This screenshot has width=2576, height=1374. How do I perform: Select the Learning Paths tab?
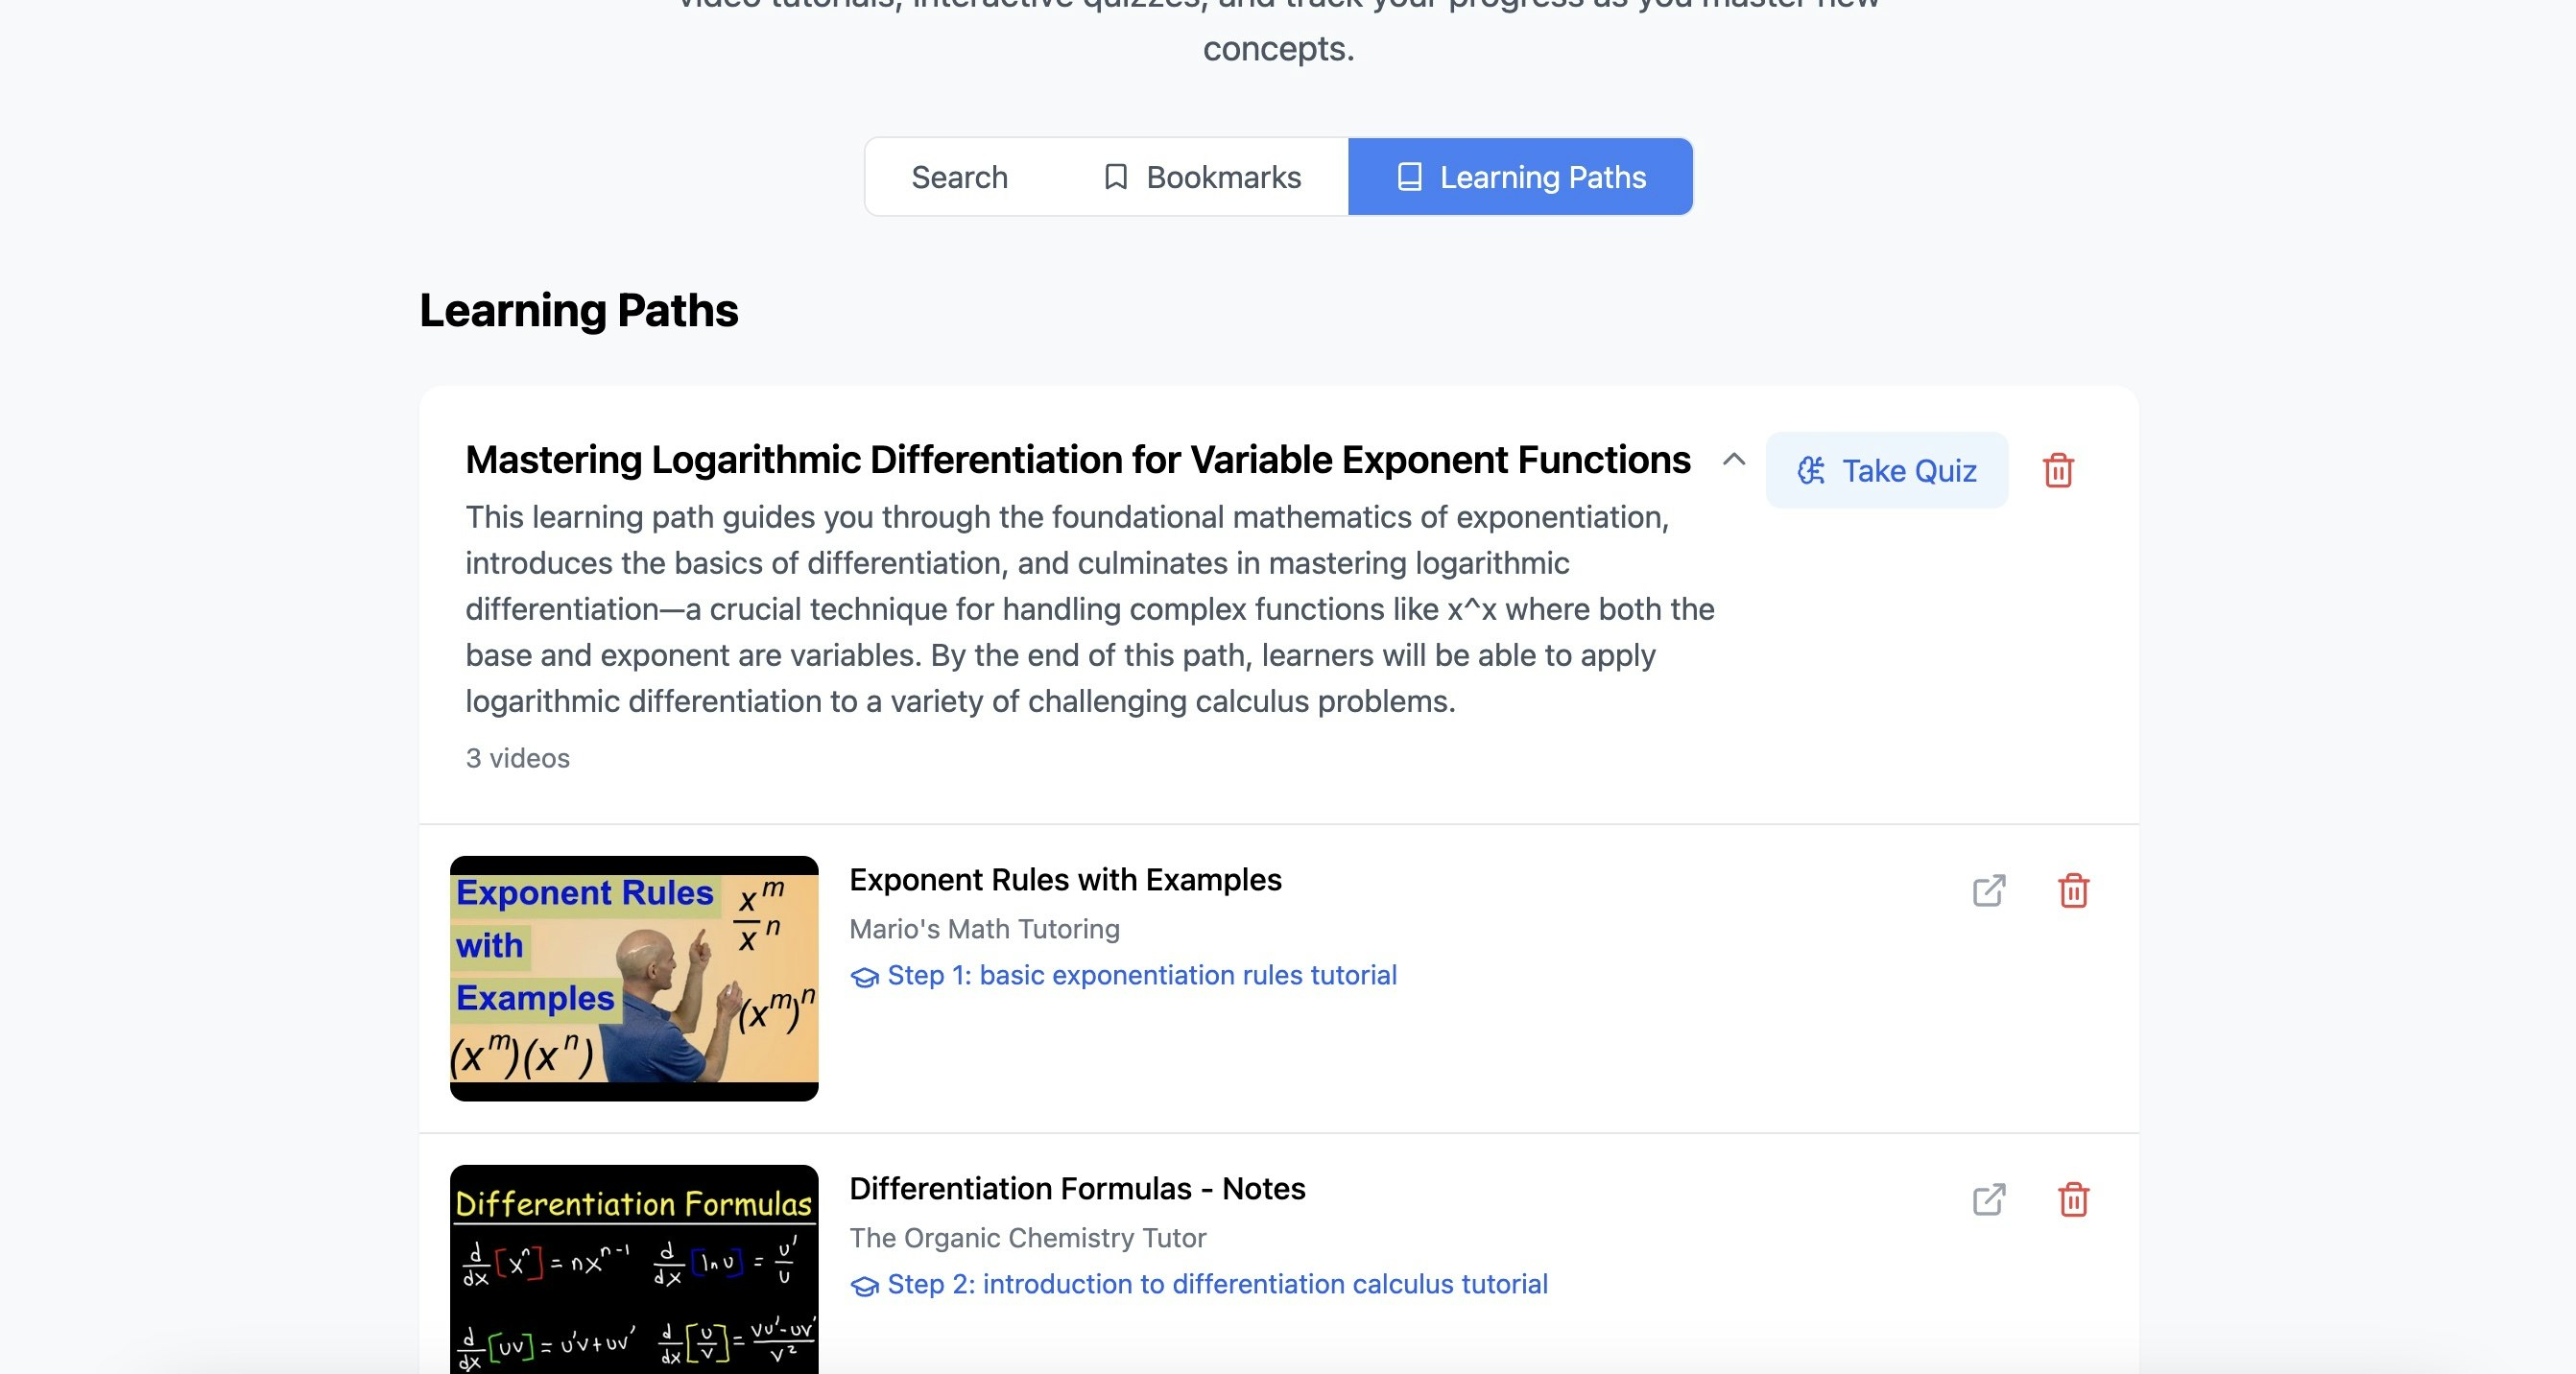(1541, 177)
